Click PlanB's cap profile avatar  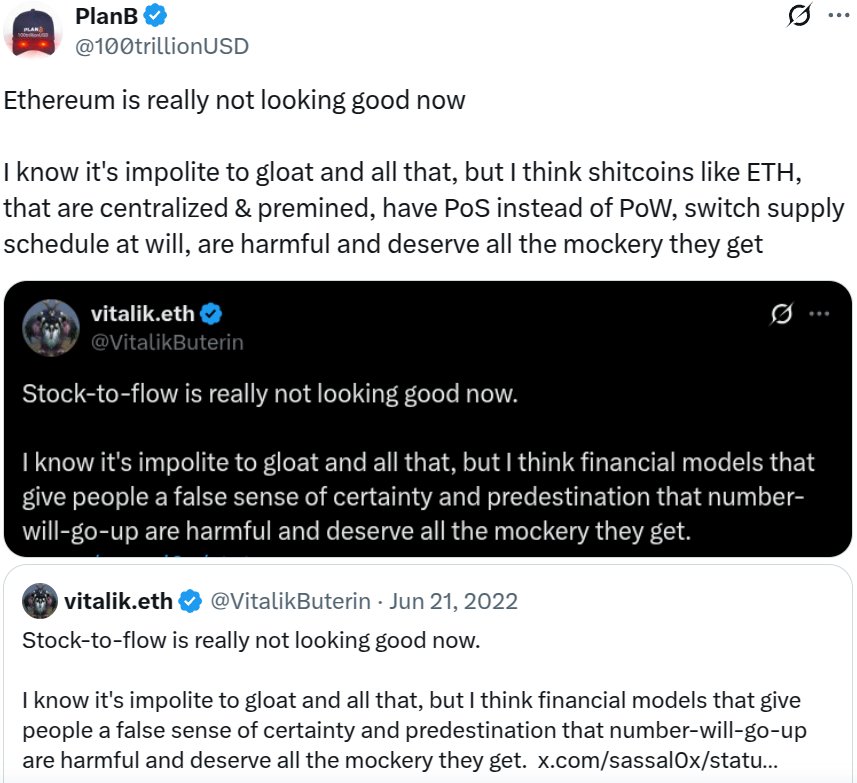pyautogui.click(x=35, y=31)
